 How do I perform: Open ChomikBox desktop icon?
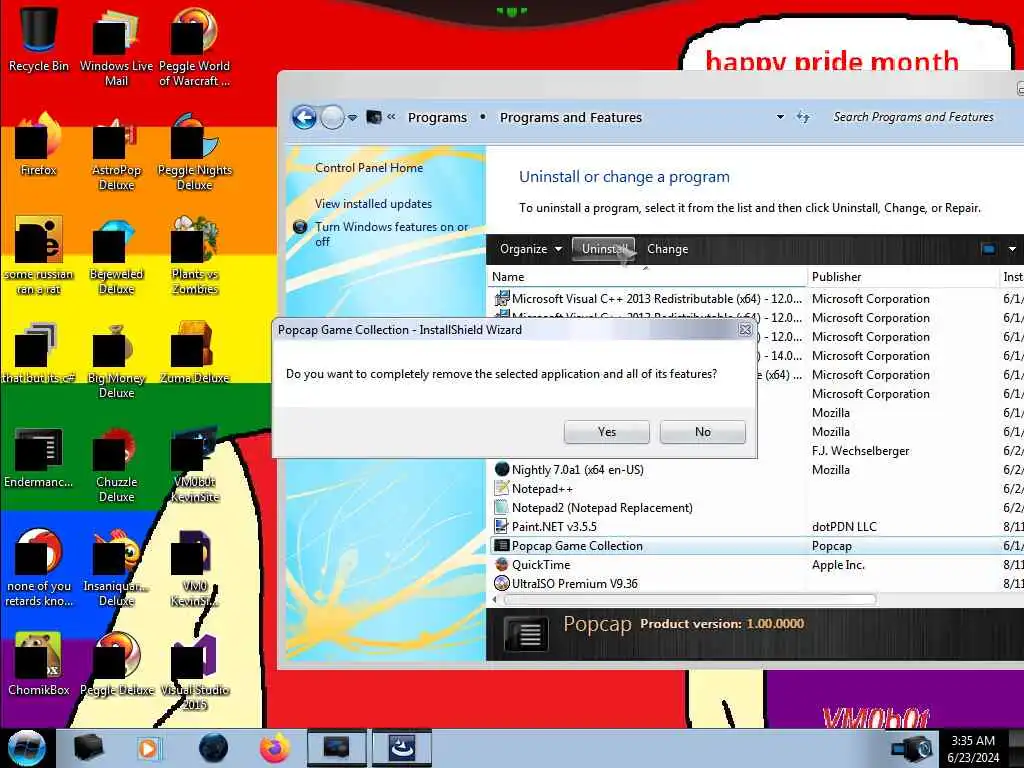(x=39, y=665)
